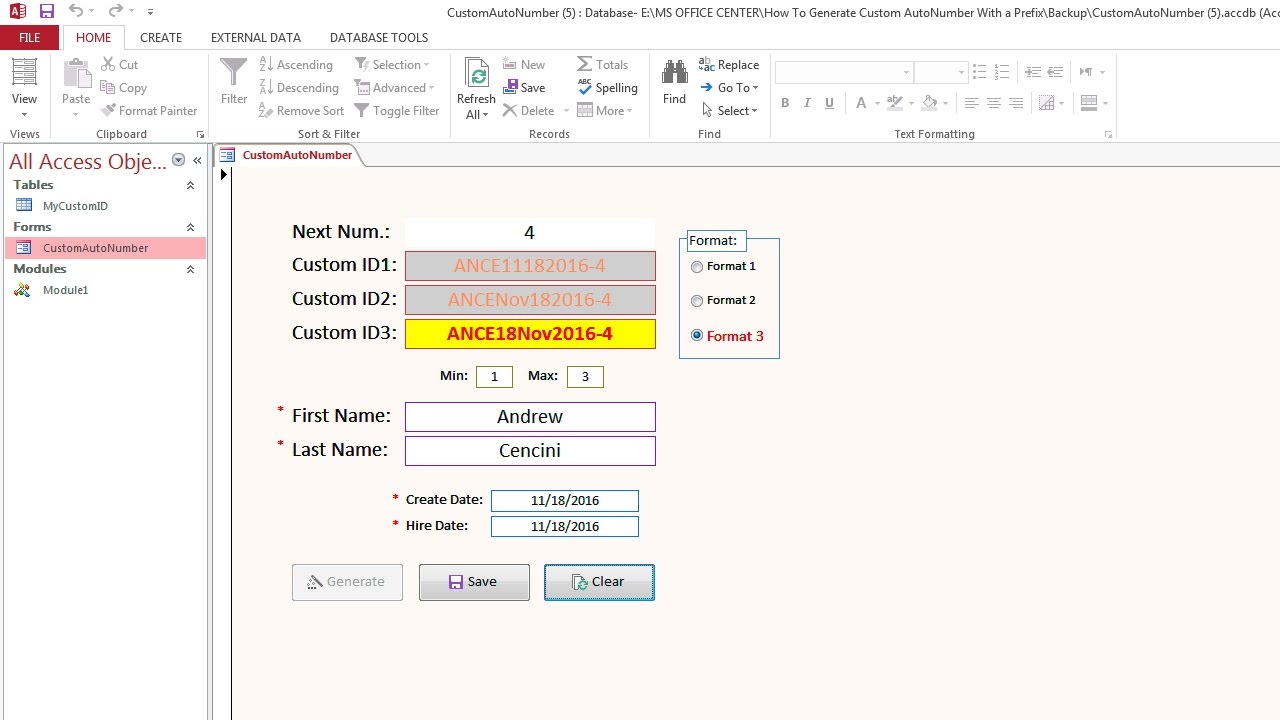Open the View button in ribbon
This screenshot has width=1280, height=720.
coord(24,88)
